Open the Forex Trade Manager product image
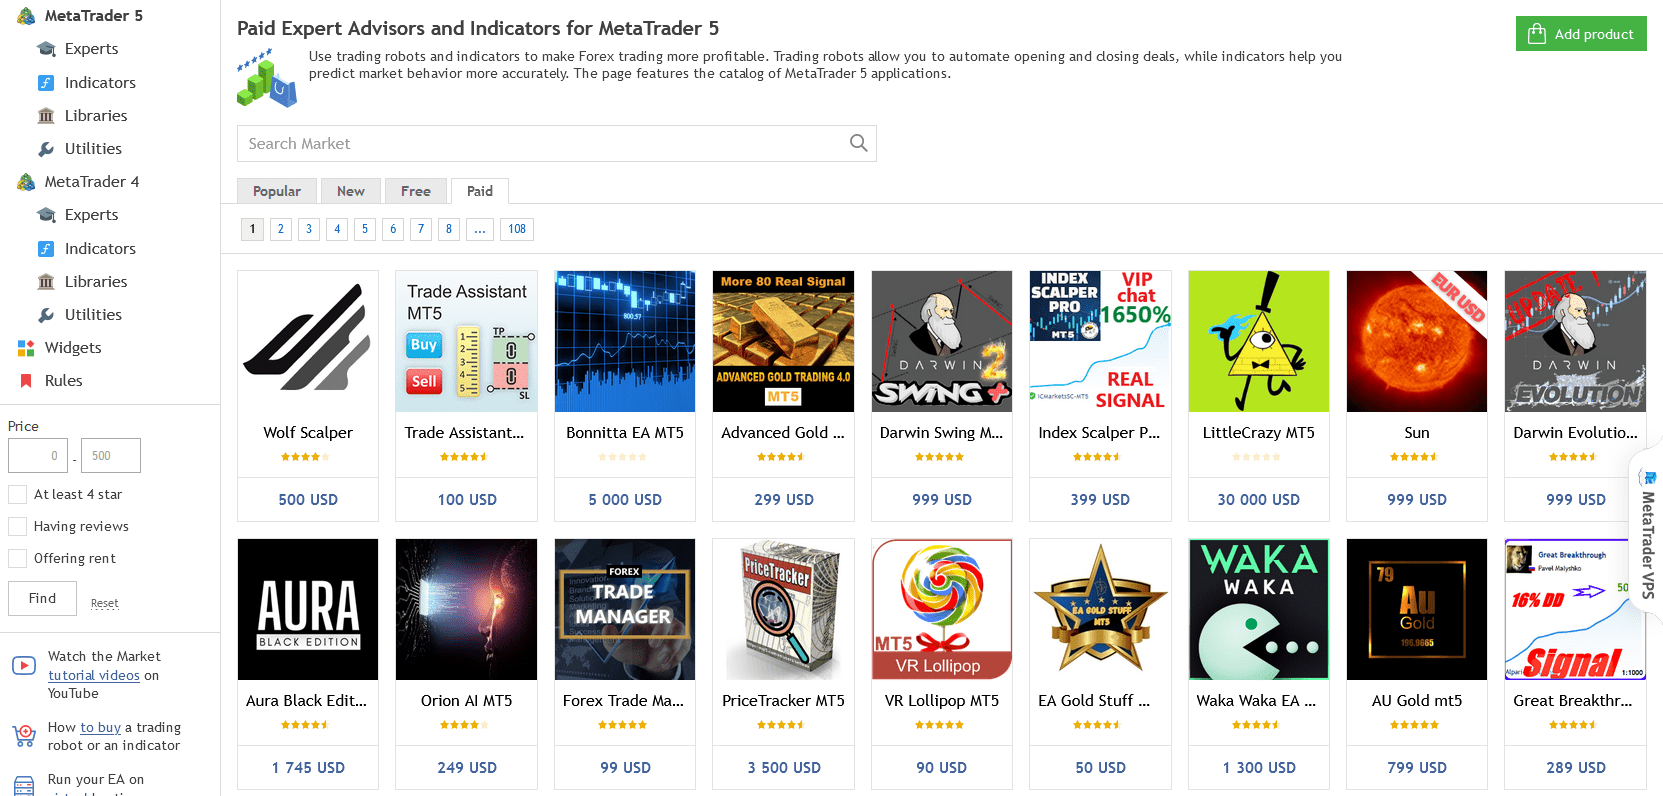 coord(625,609)
